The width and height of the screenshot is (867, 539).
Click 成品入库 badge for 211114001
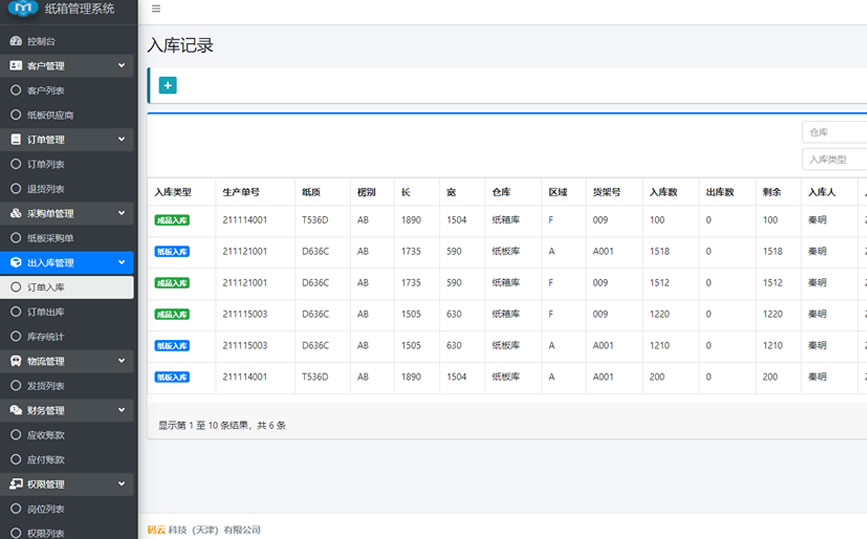tap(172, 220)
